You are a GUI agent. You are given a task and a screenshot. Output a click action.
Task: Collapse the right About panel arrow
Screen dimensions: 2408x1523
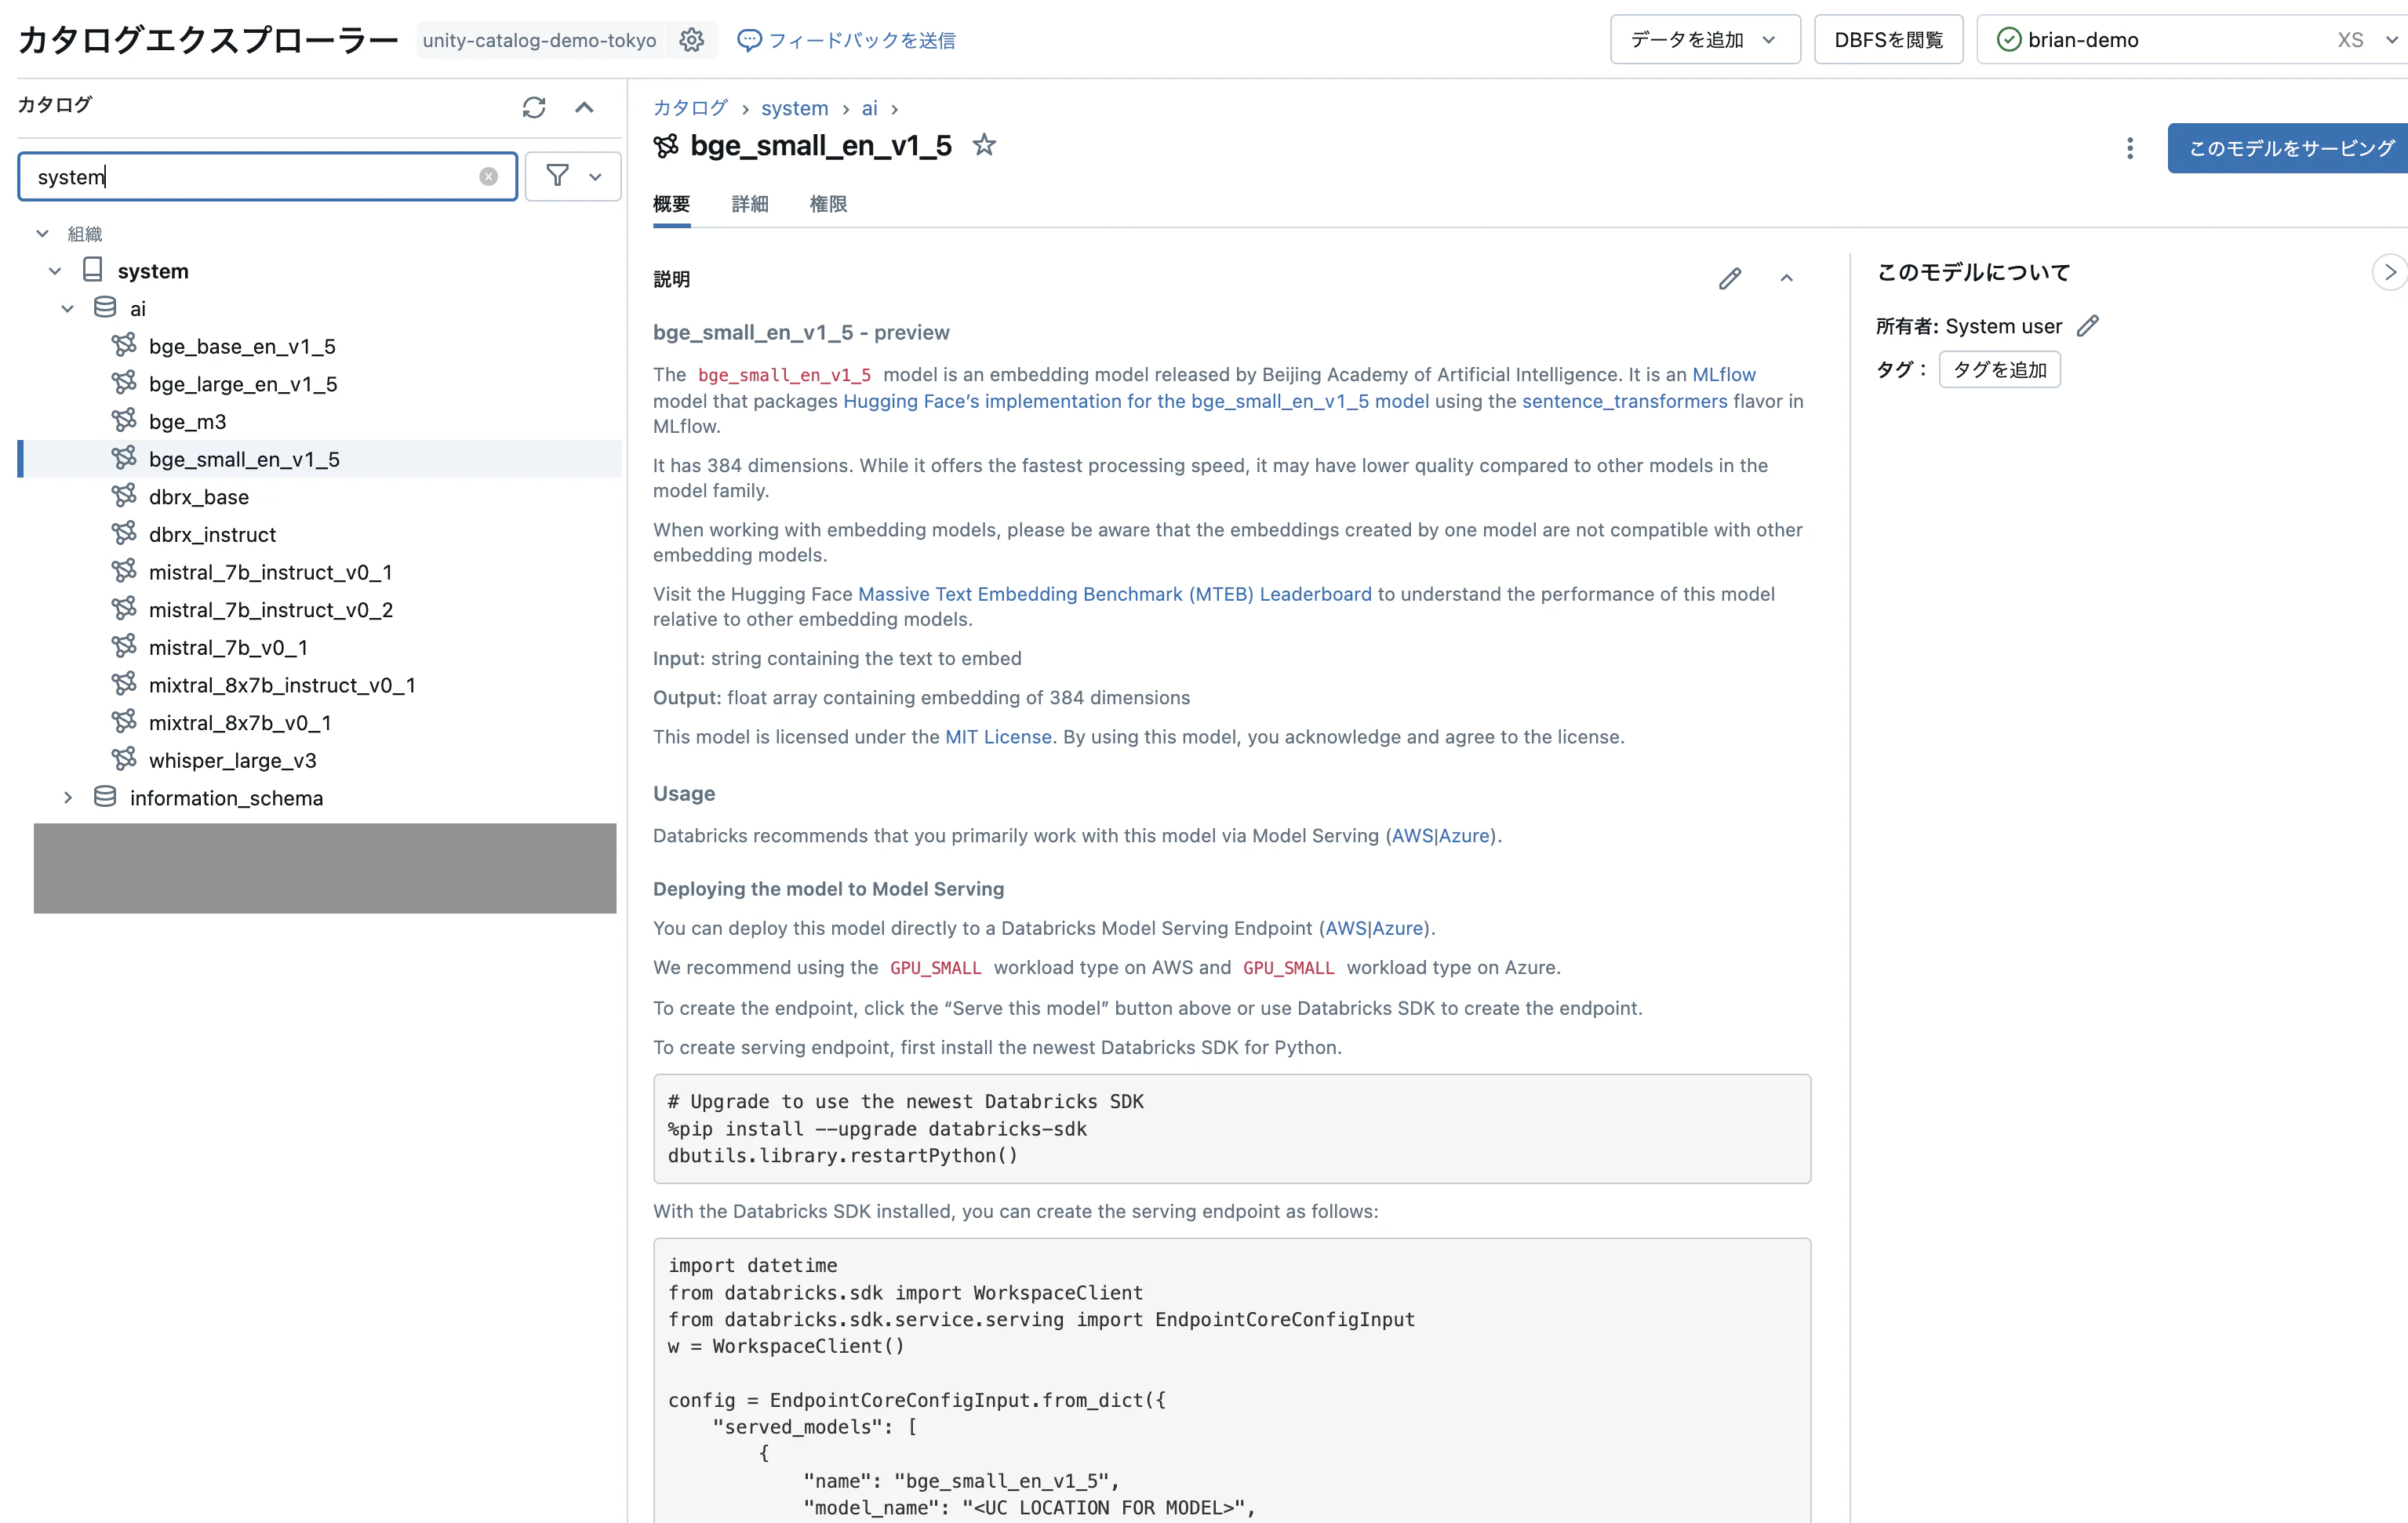click(2390, 272)
